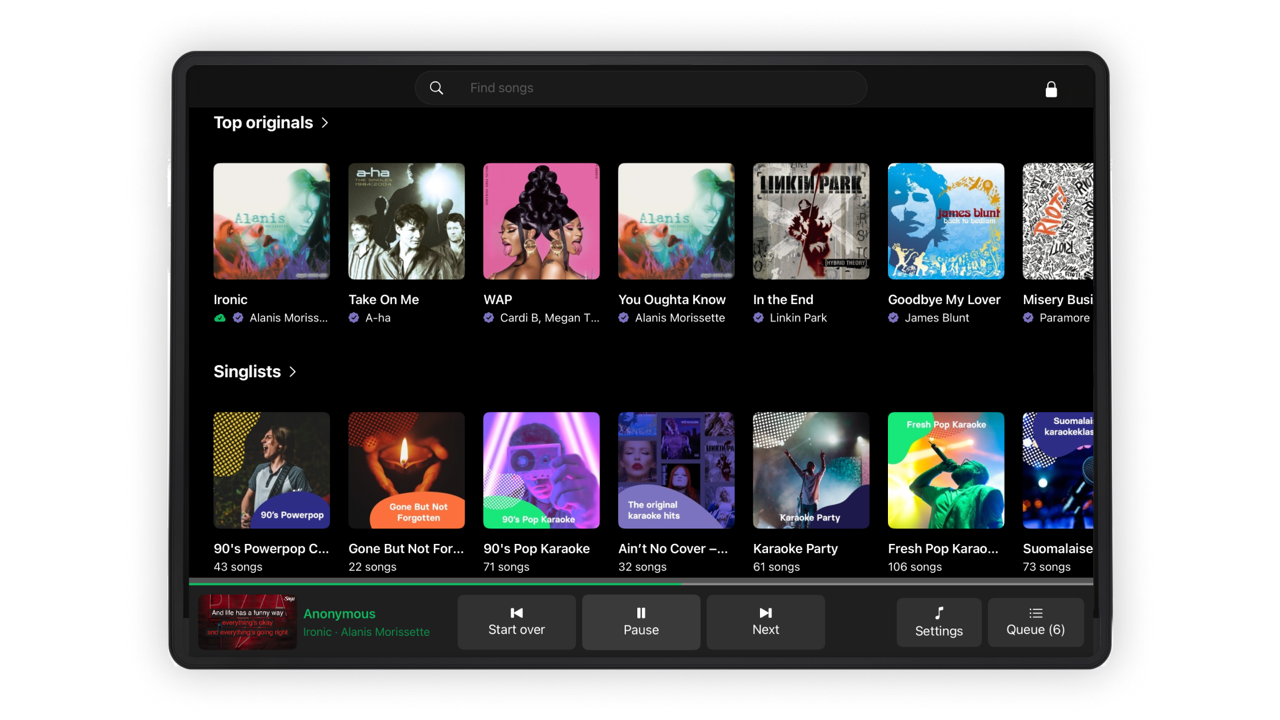
Task: Click the verified badge beside Paramore
Action: [1028, 318]
